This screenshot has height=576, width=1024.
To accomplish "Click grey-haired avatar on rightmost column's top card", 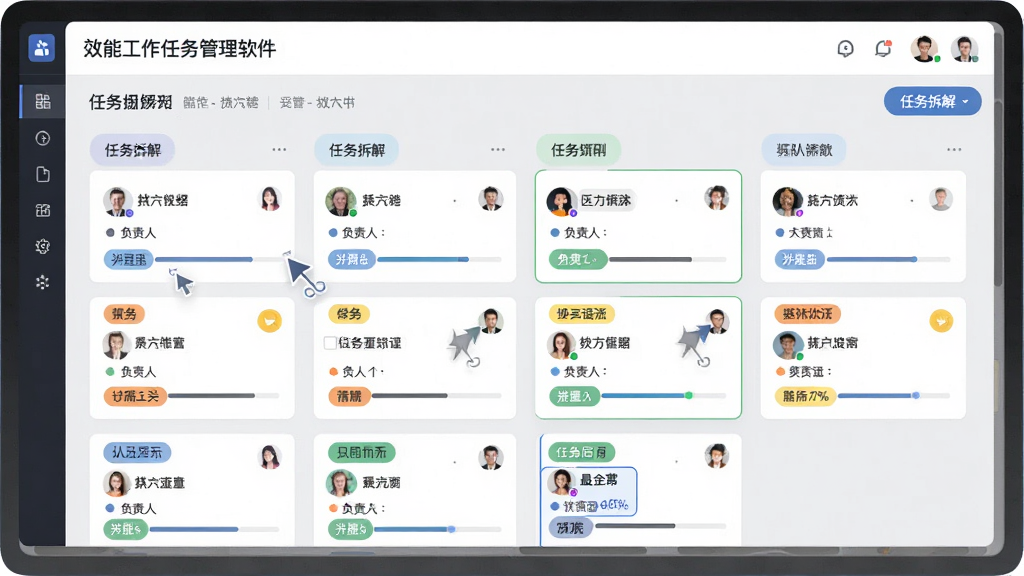I will [941, 199].
